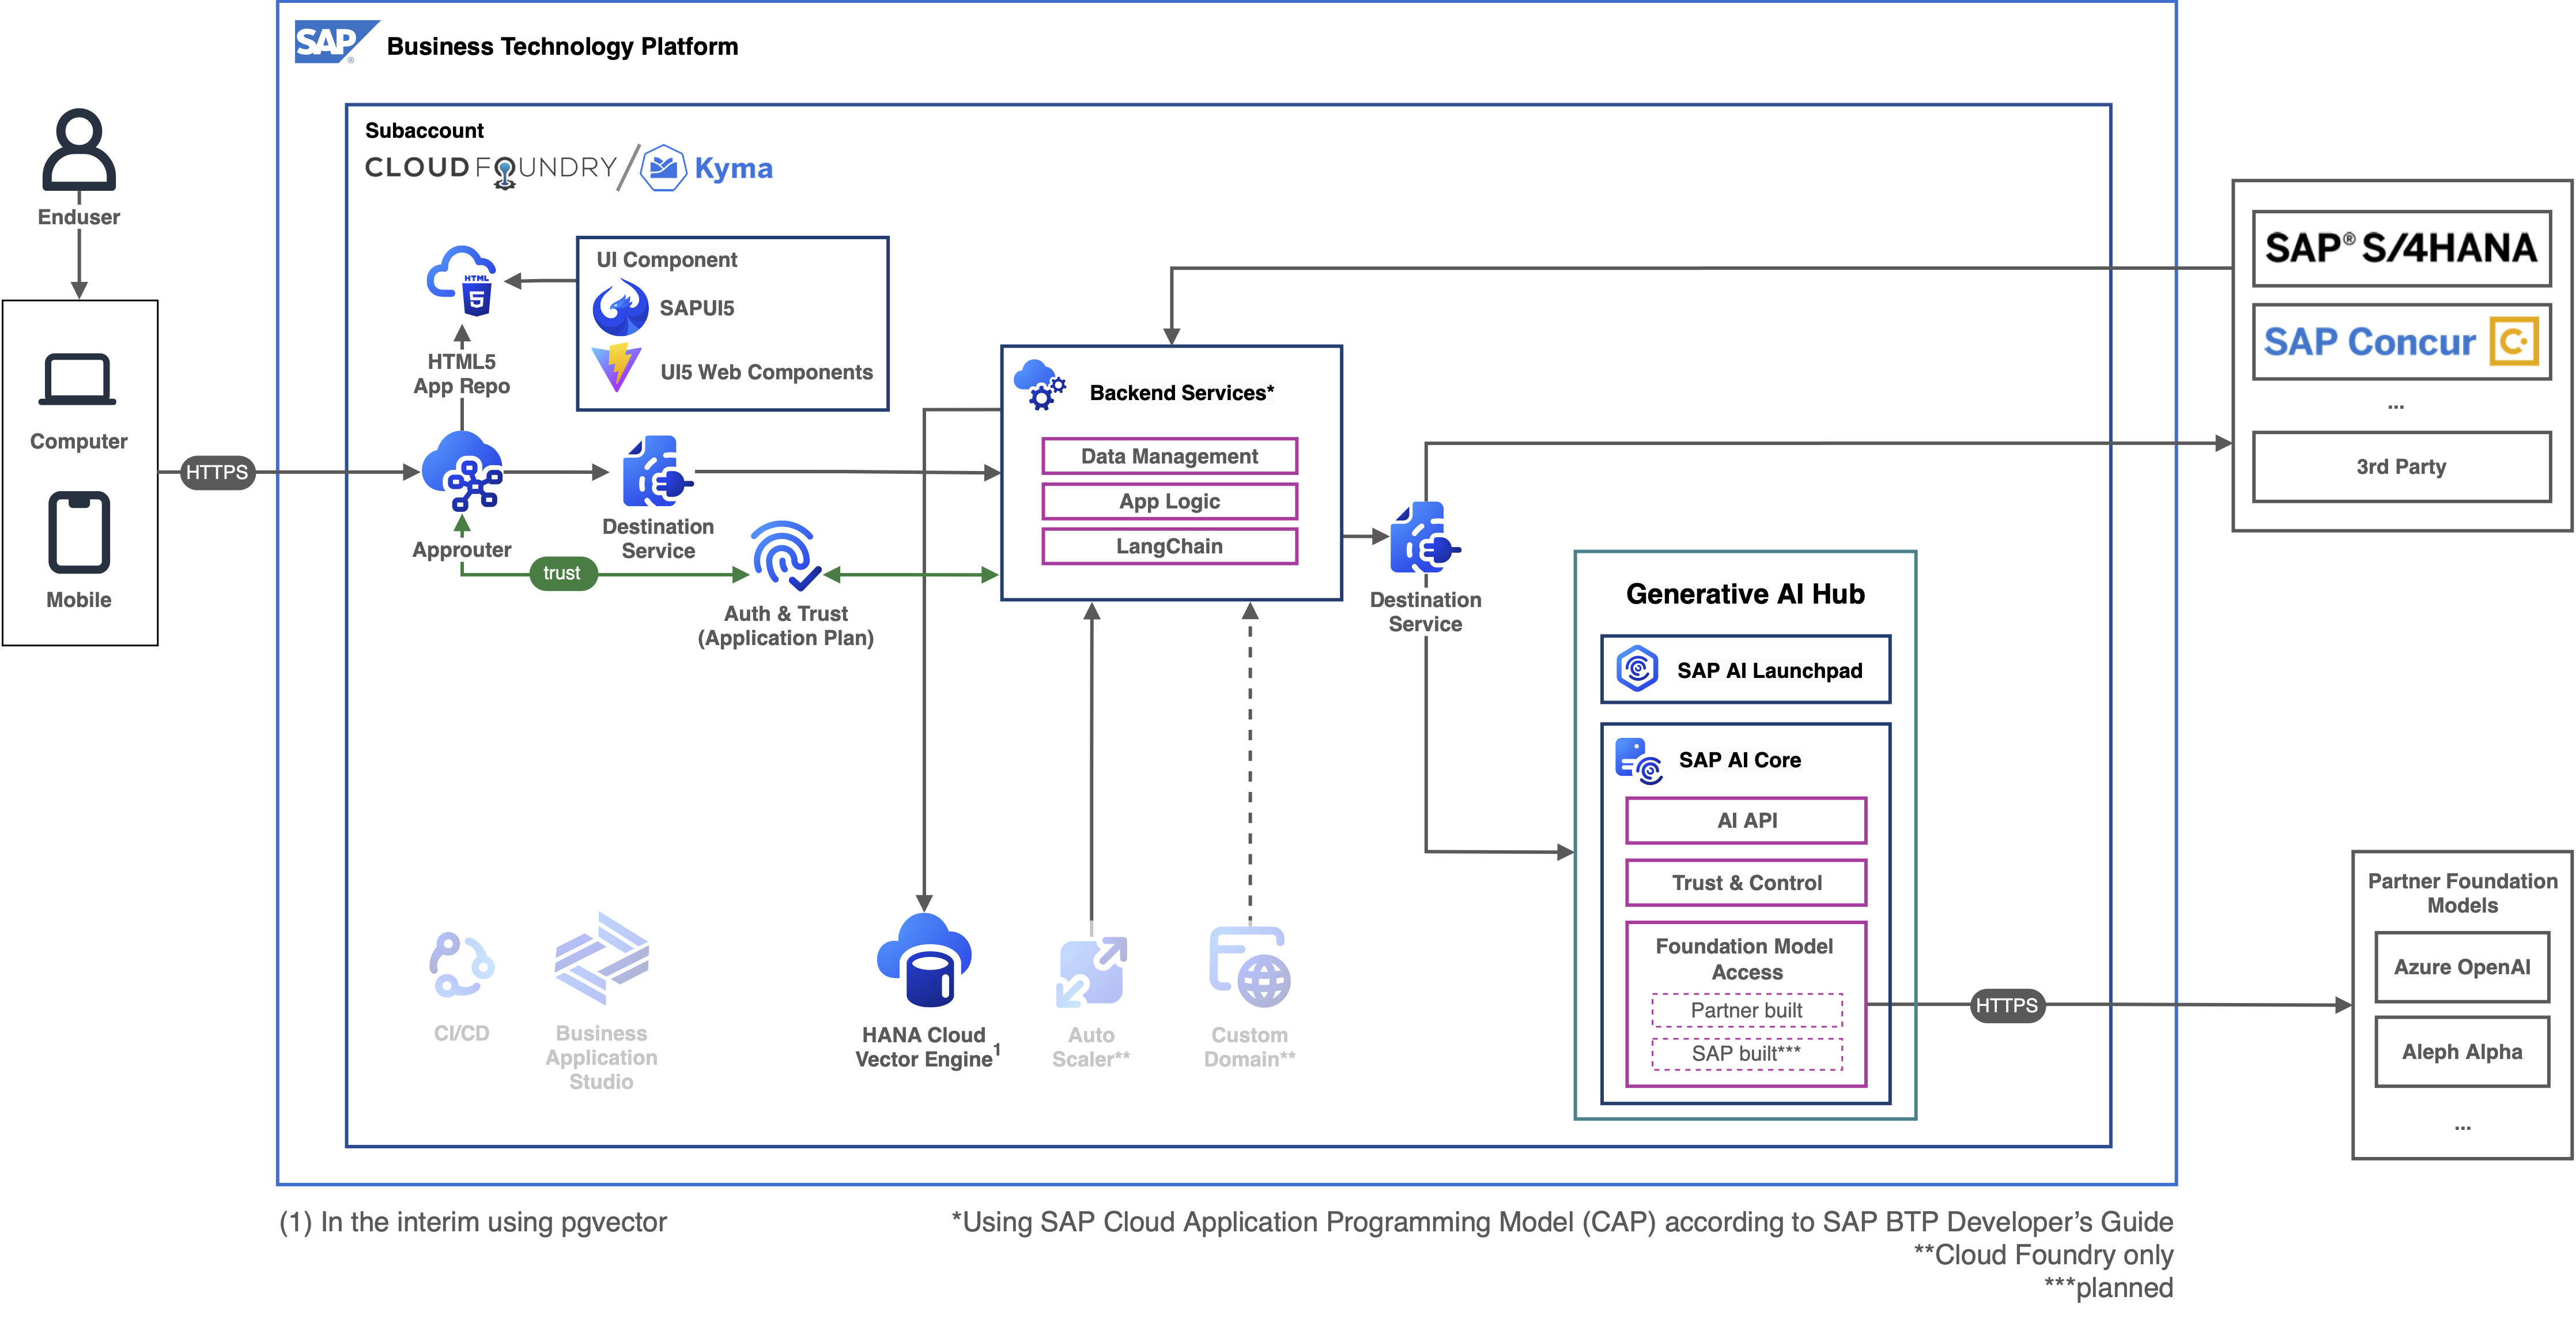Image resolution: width=2576 pixels, height=1323 pixels.
Task: Click the Subaccount label
Action: pos(424,130)
